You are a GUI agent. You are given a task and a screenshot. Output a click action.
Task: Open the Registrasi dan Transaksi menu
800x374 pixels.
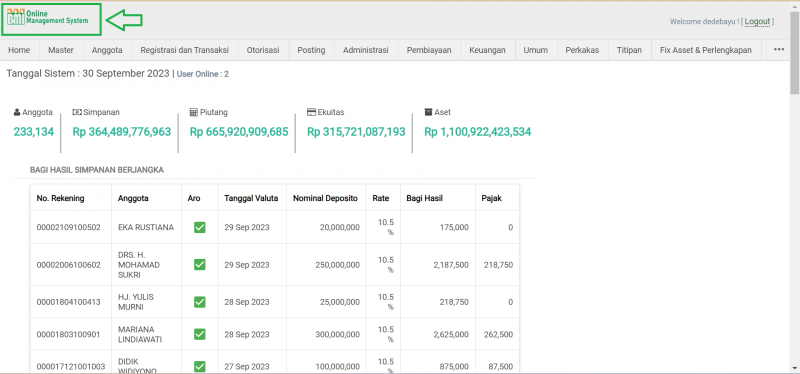click(185, 50)
